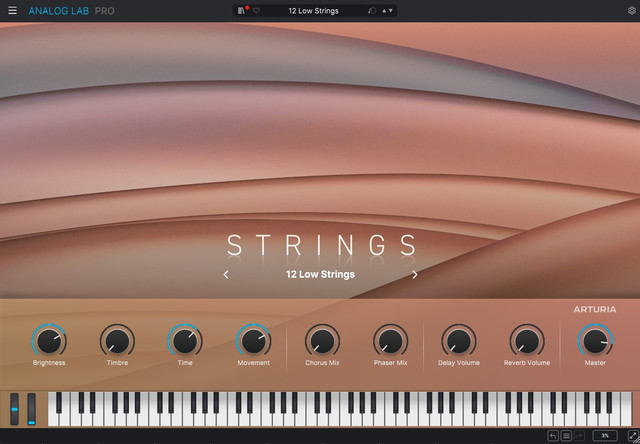This screenshot has height=444, width=640.
Task: Go to previous preset with top-bar up arrow
Action: tap(384, 11)
